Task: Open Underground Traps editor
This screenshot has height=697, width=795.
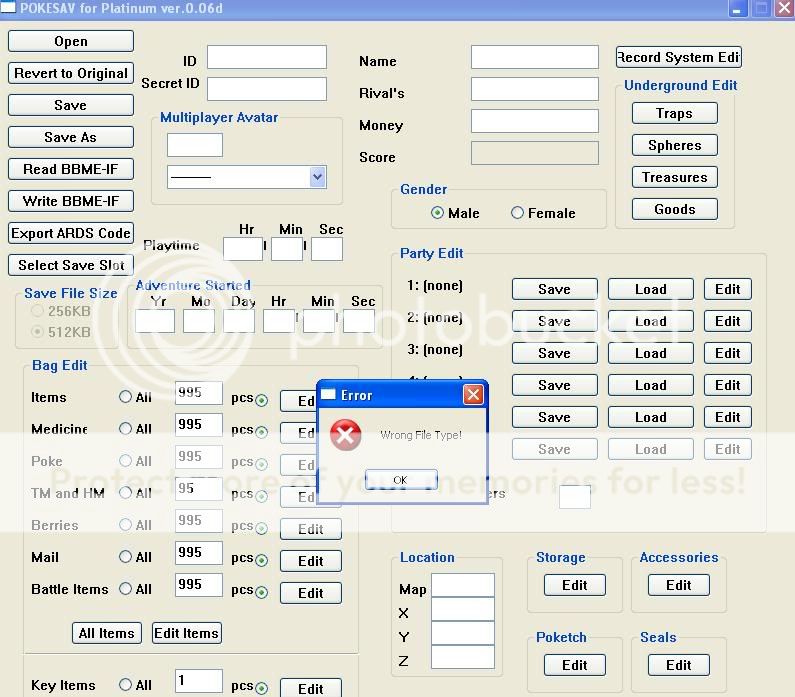Action: click(674, 113)
